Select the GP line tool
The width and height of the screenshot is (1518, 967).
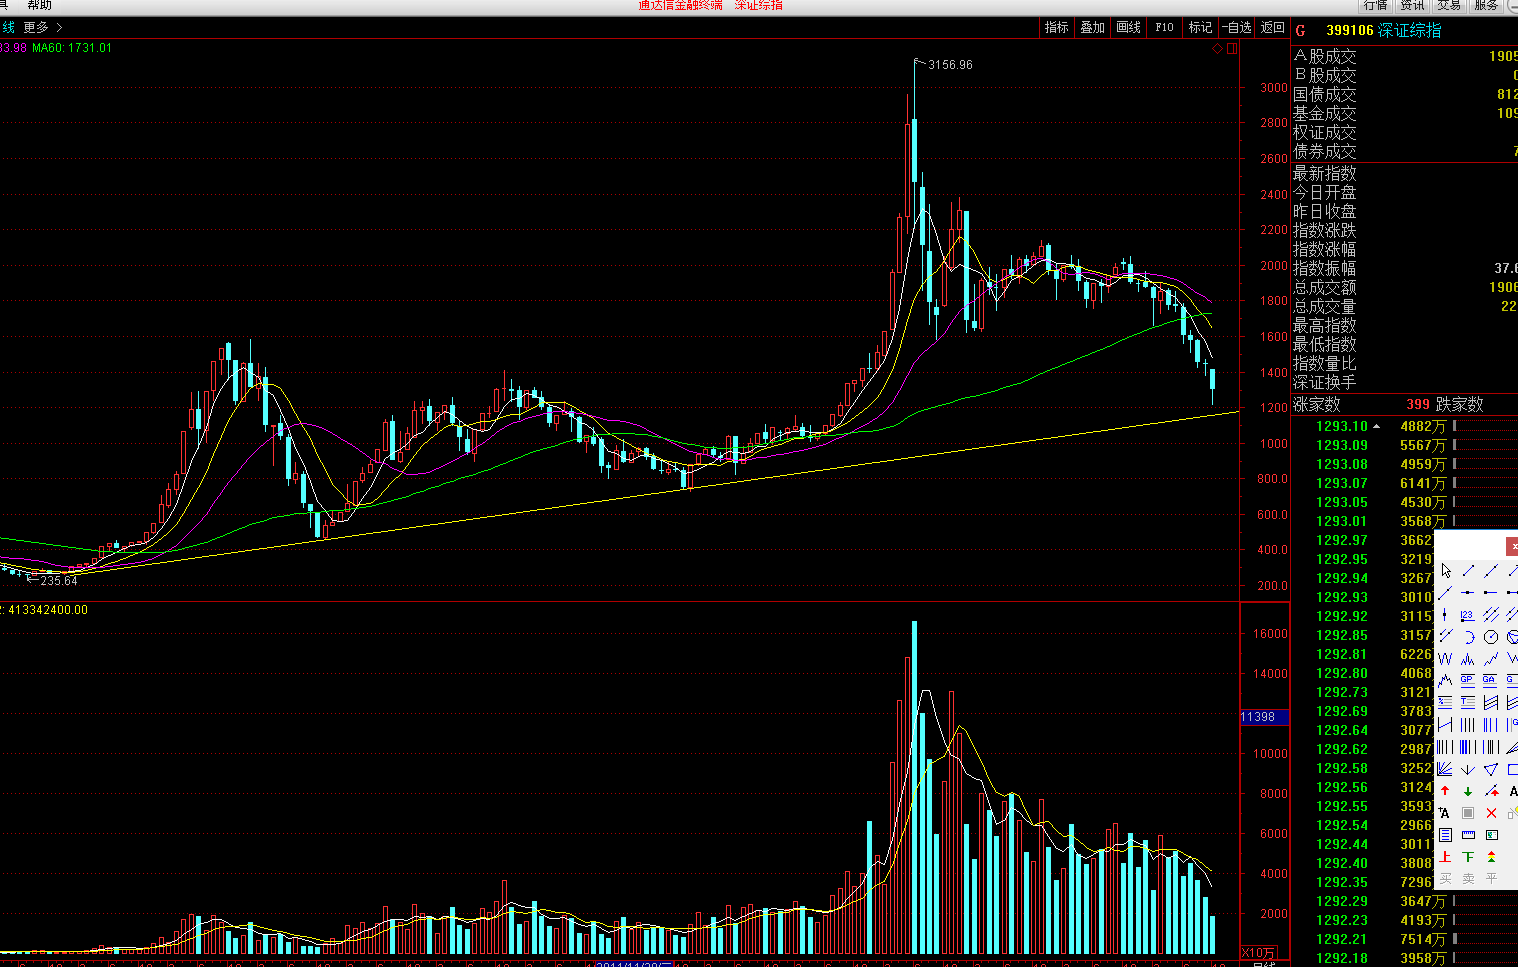tap(1467, 680)
